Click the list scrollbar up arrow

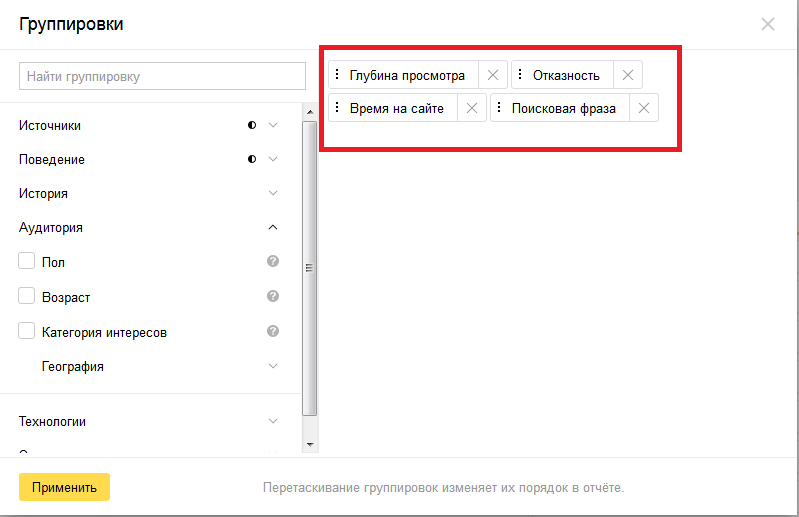pyautogui.click(x=310, y=112)
